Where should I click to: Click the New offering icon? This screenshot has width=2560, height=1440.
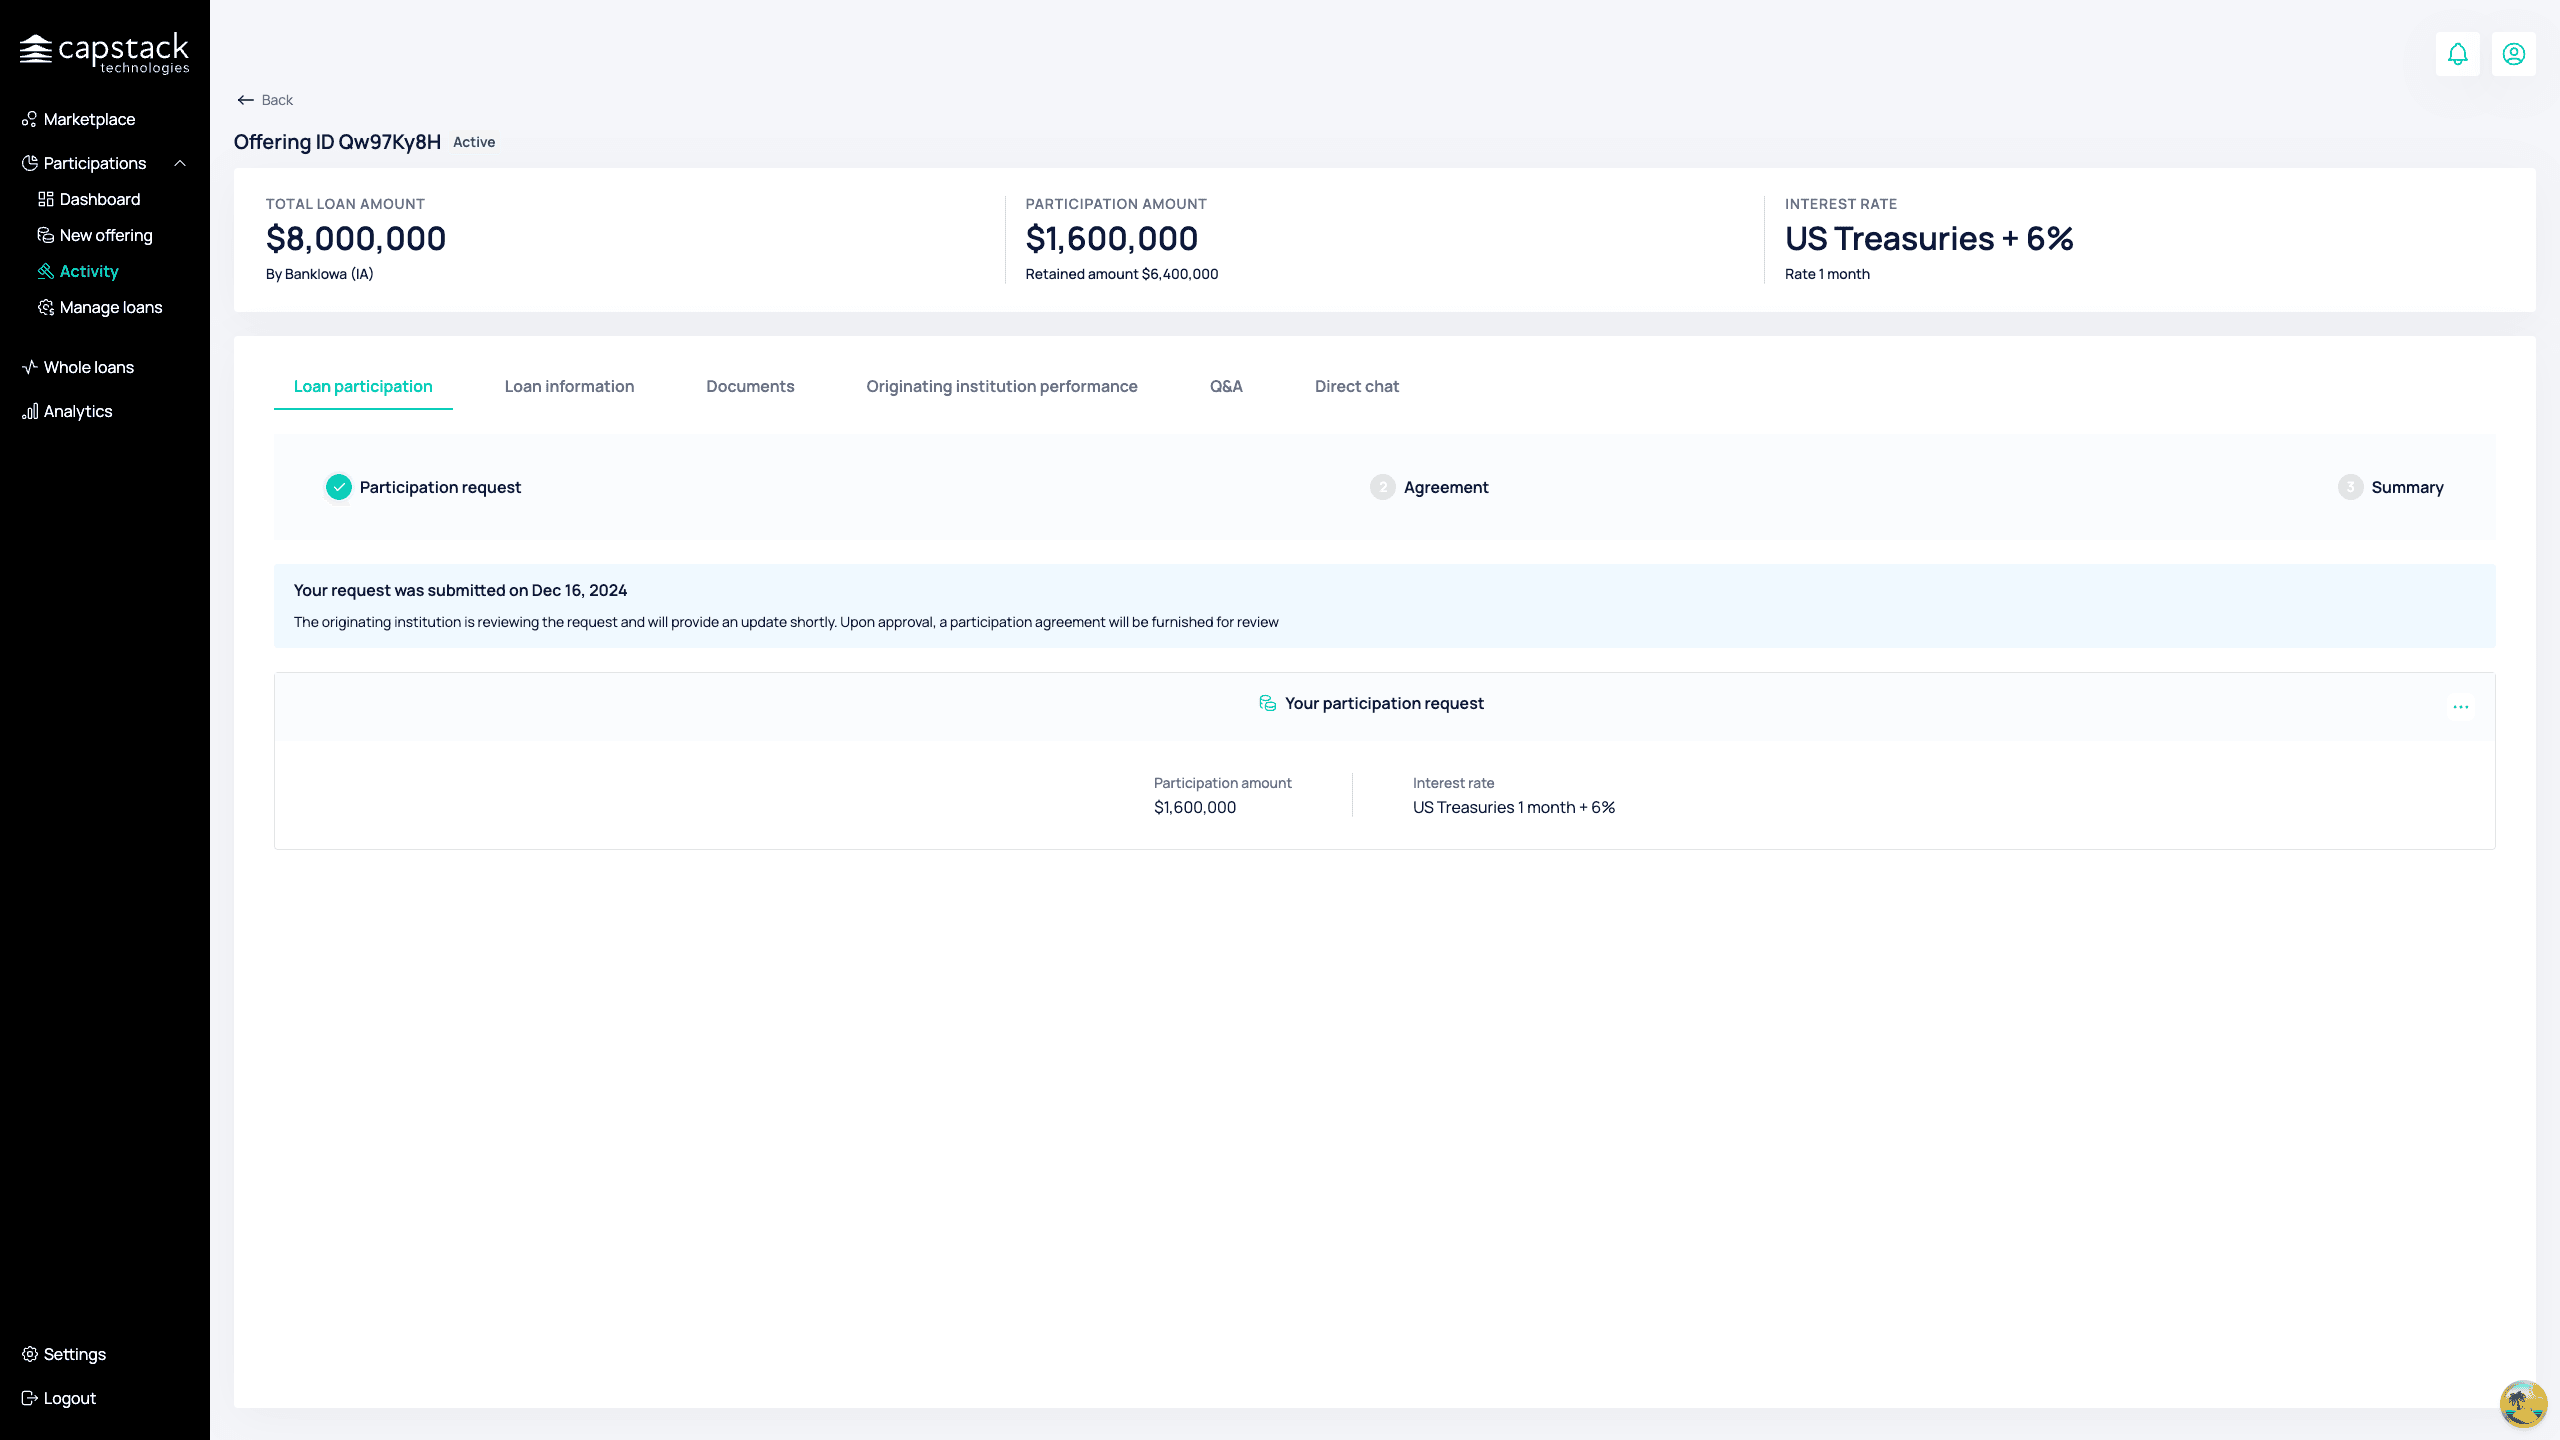click(45, 235)
